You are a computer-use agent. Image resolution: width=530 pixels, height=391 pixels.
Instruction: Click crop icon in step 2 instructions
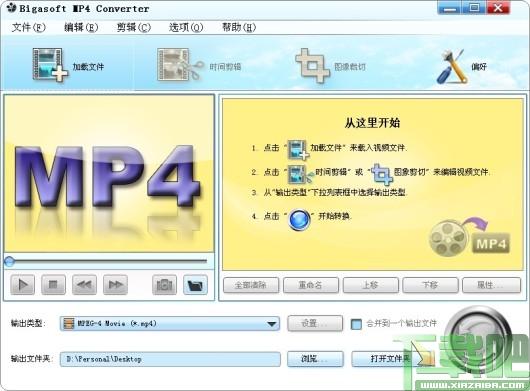coord(382,174)
